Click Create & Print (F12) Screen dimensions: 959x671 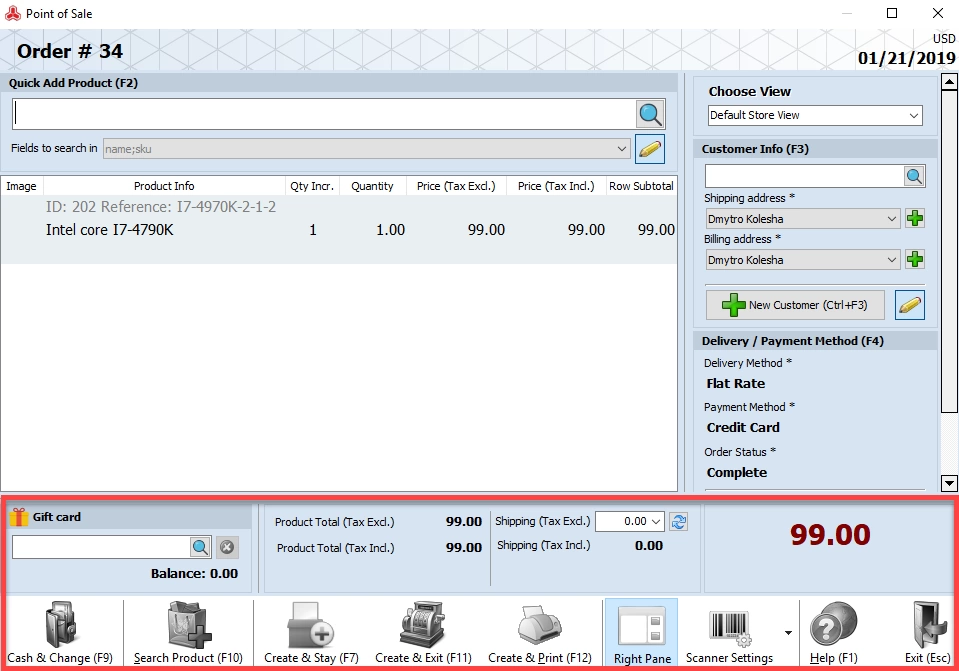[x=539, y=633]
